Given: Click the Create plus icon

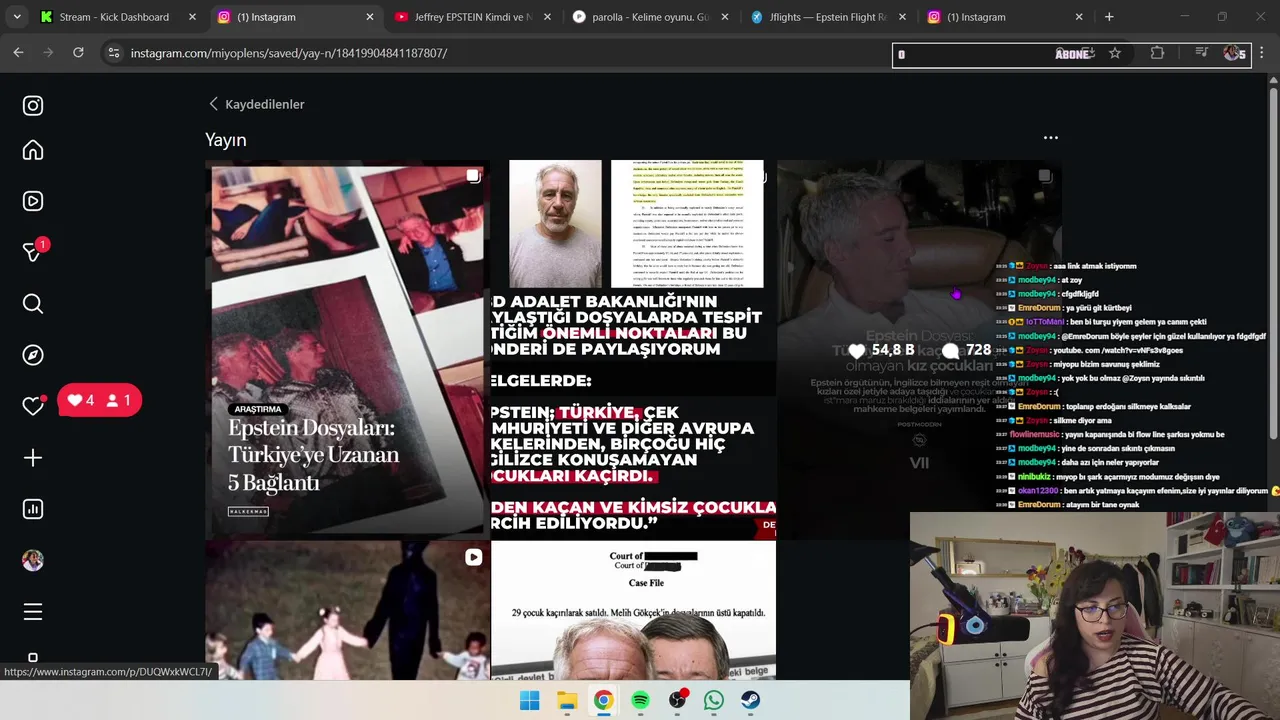Looking at the screenshot, I should tap(33, 458).
